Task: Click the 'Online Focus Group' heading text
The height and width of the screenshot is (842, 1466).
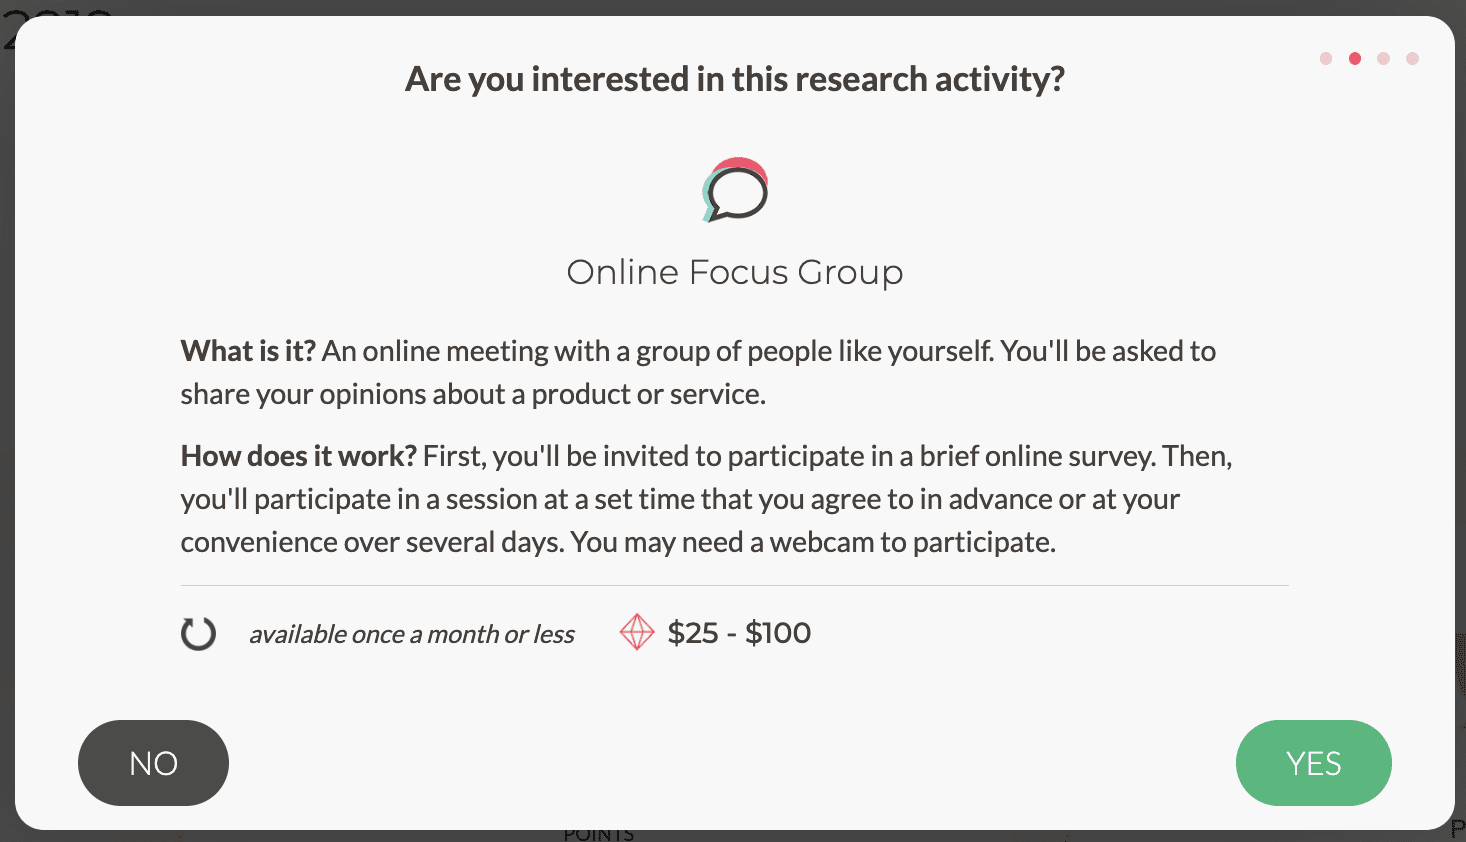Action: 734,271
